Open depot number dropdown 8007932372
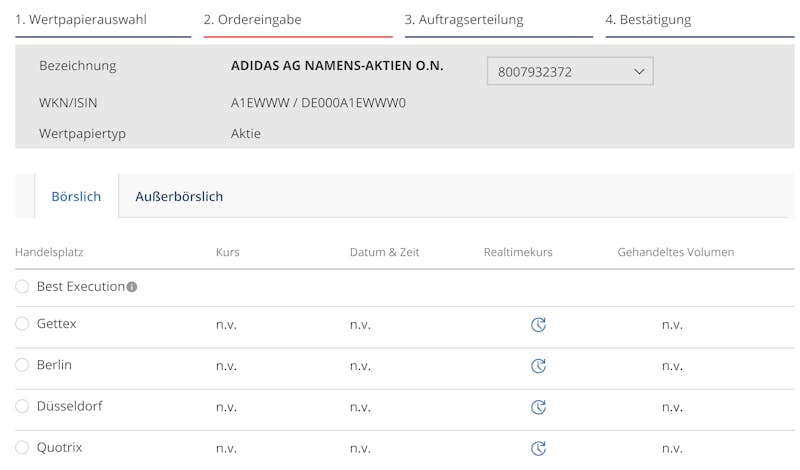 pos(570,71)
